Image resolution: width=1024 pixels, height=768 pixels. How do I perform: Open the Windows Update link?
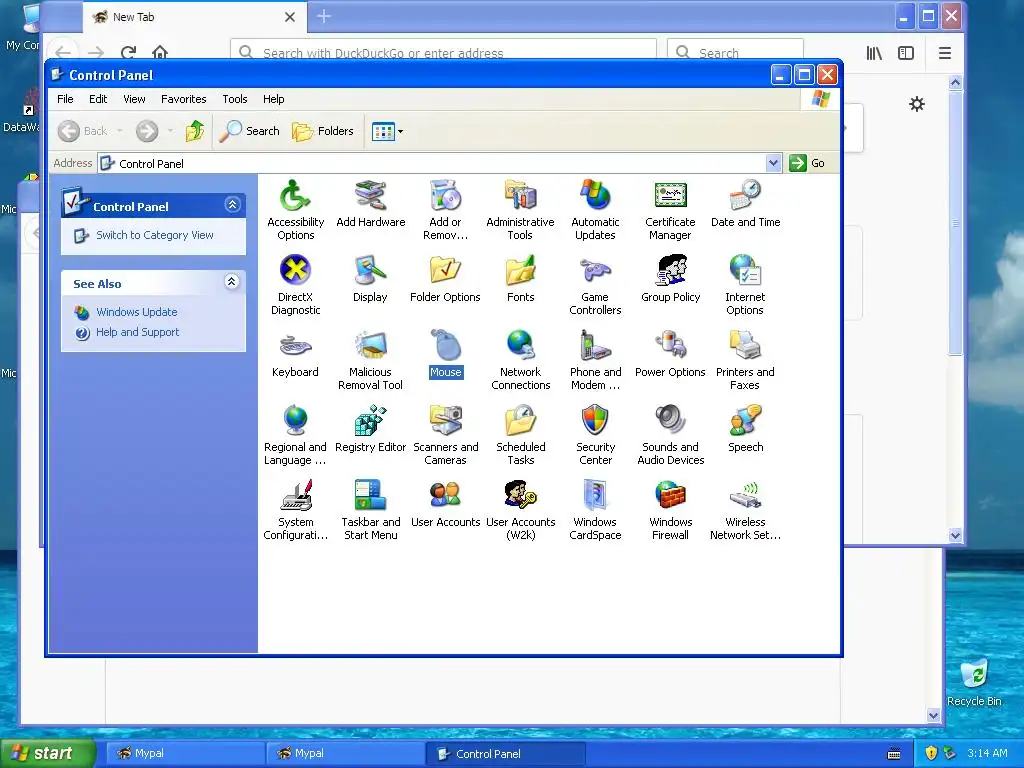(136, 312)
